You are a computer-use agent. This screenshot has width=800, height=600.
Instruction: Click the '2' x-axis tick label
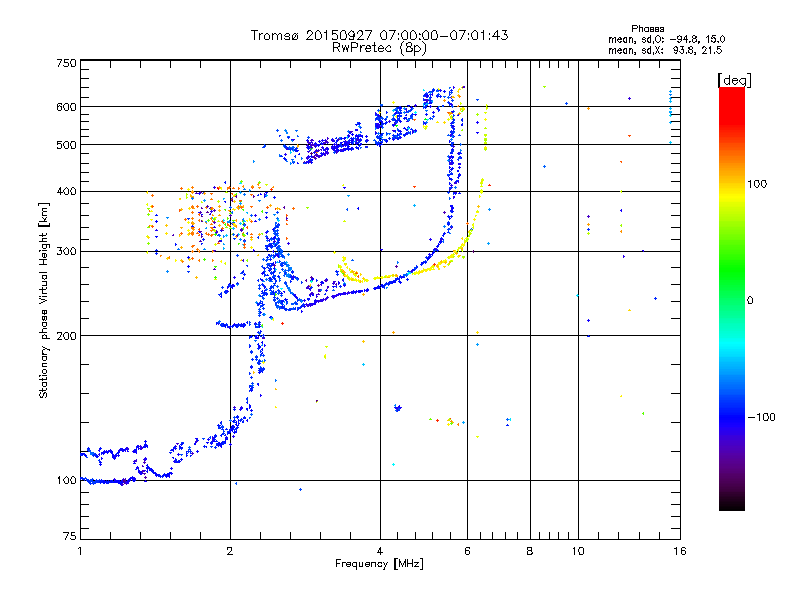(230, 551)
